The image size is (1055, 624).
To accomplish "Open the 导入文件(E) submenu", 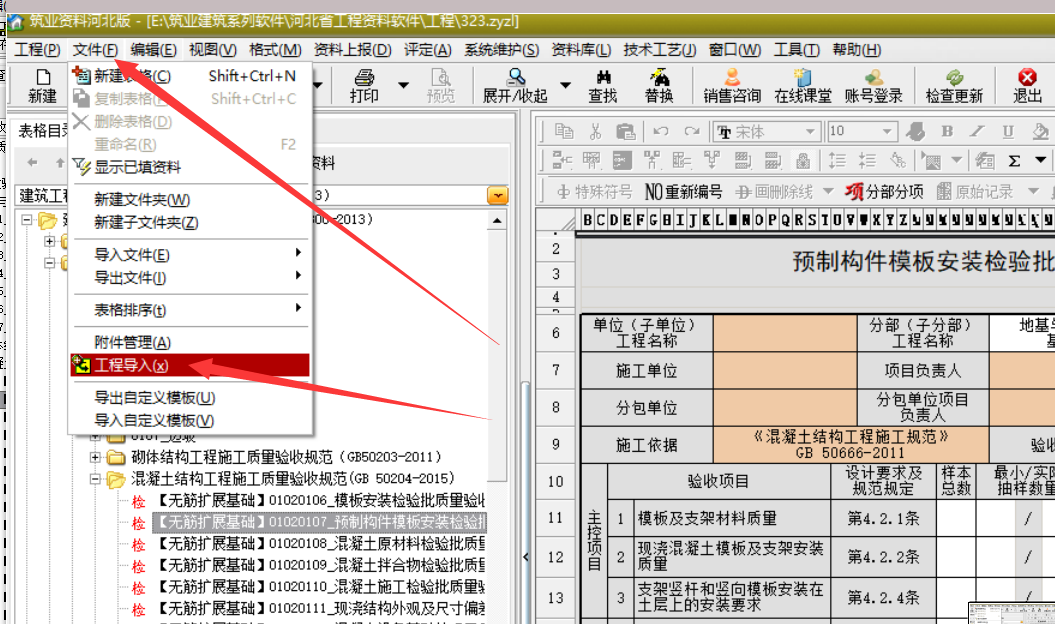I will (190, 255).
